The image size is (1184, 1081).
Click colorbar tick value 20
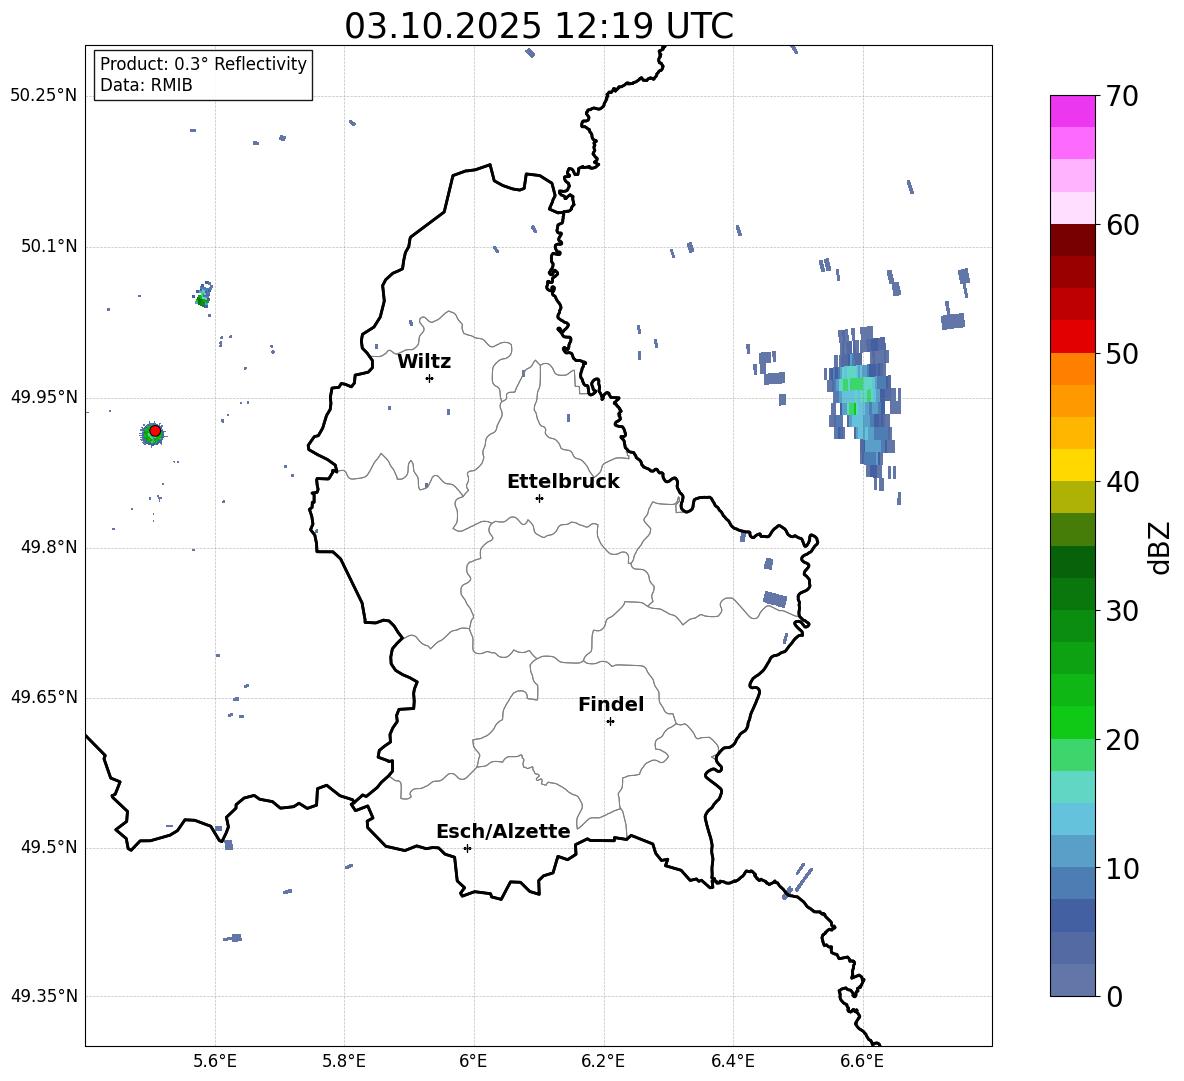click(x=1122, y=740)
